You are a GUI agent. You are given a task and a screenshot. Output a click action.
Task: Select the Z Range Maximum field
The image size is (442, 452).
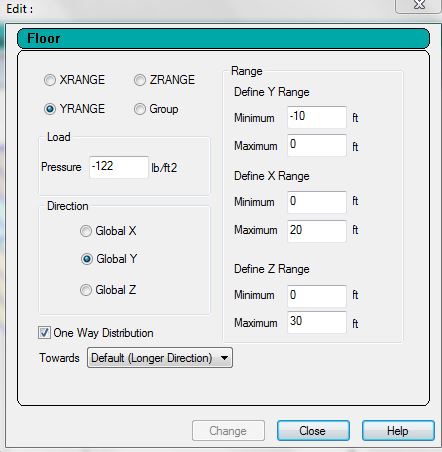[317, 322]
